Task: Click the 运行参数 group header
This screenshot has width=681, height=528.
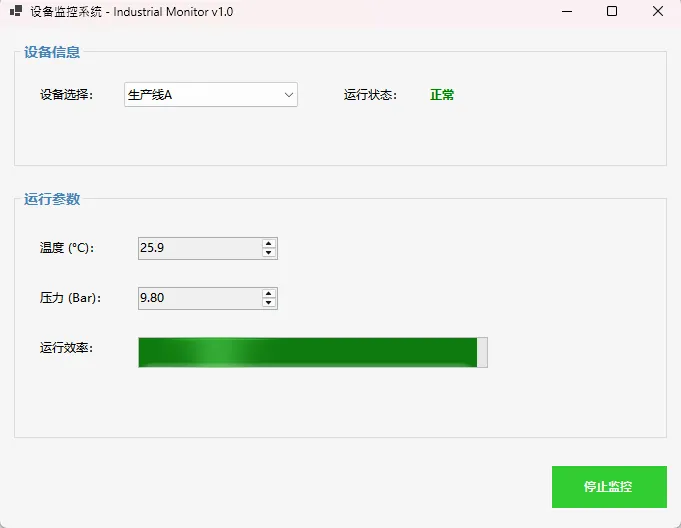Action: (52, 199)
